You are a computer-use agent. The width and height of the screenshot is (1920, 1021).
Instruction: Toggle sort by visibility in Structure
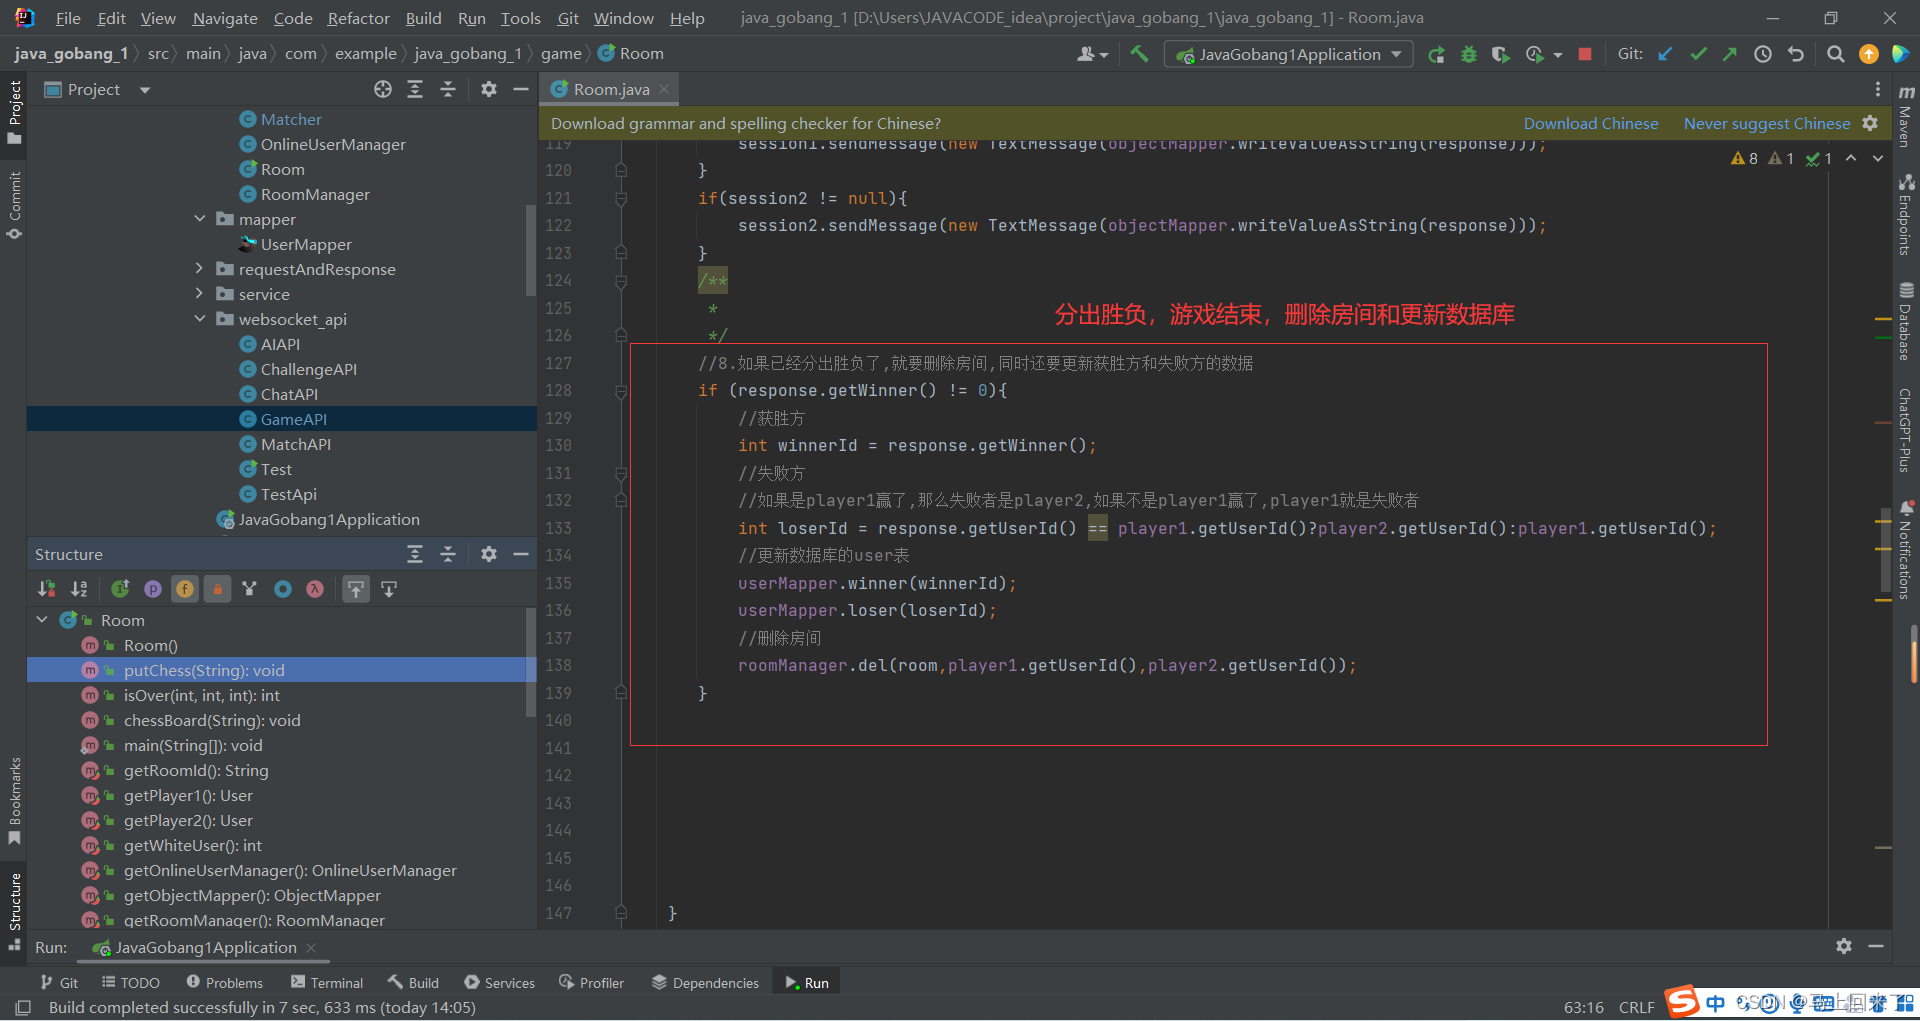point(46,589)
